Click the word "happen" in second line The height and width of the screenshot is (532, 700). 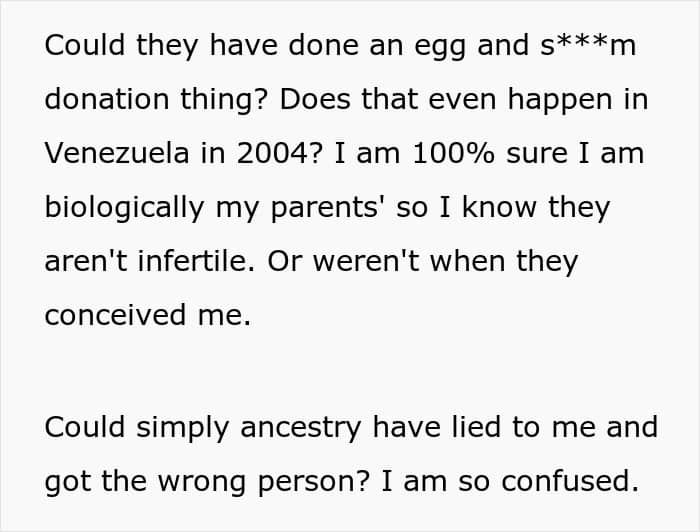click(x=560, y=101)
